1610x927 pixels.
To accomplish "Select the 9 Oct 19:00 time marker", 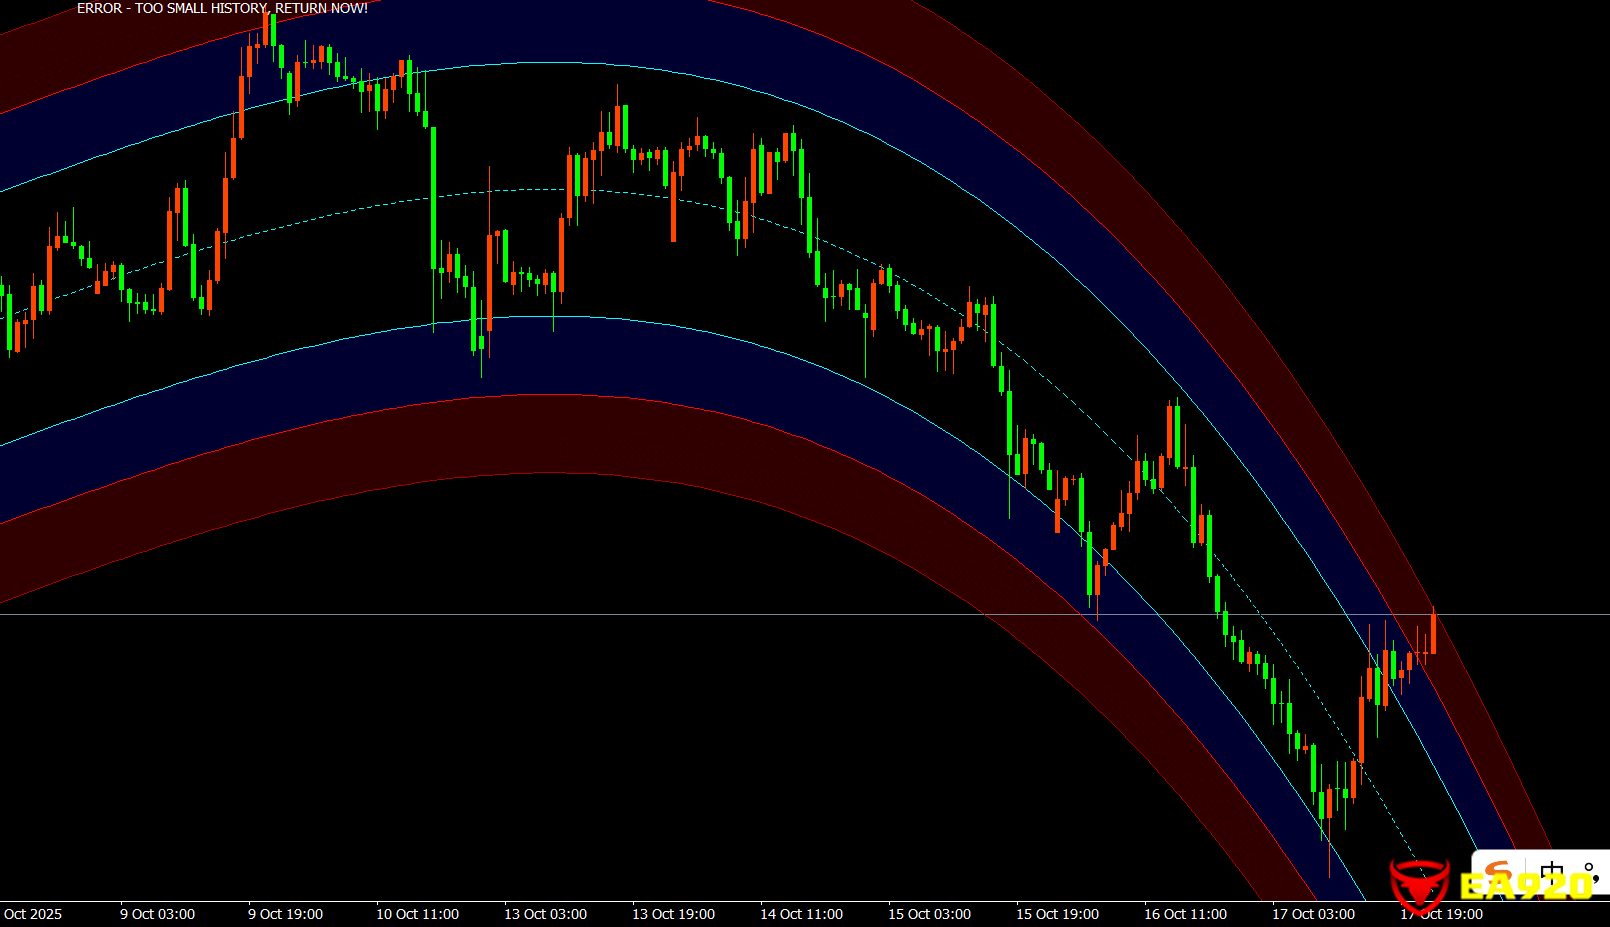I will click(x=285, y=914).
